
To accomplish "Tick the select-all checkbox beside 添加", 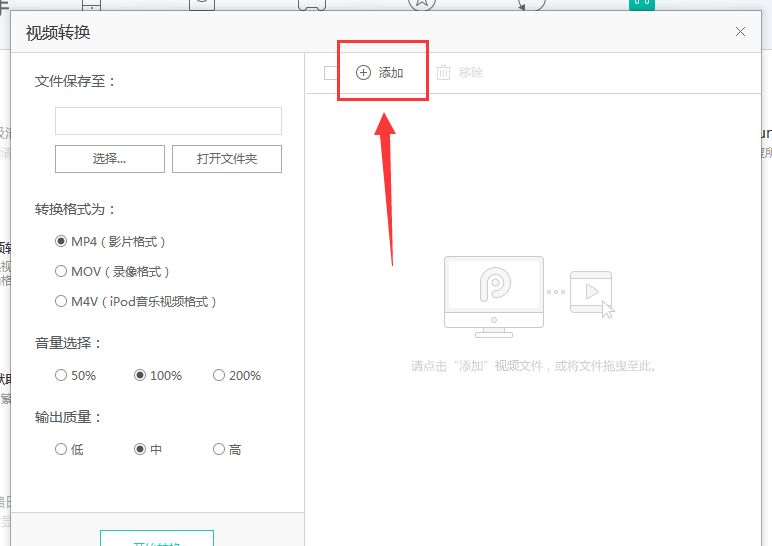I will pyautogui.click(x=331, y=73).
